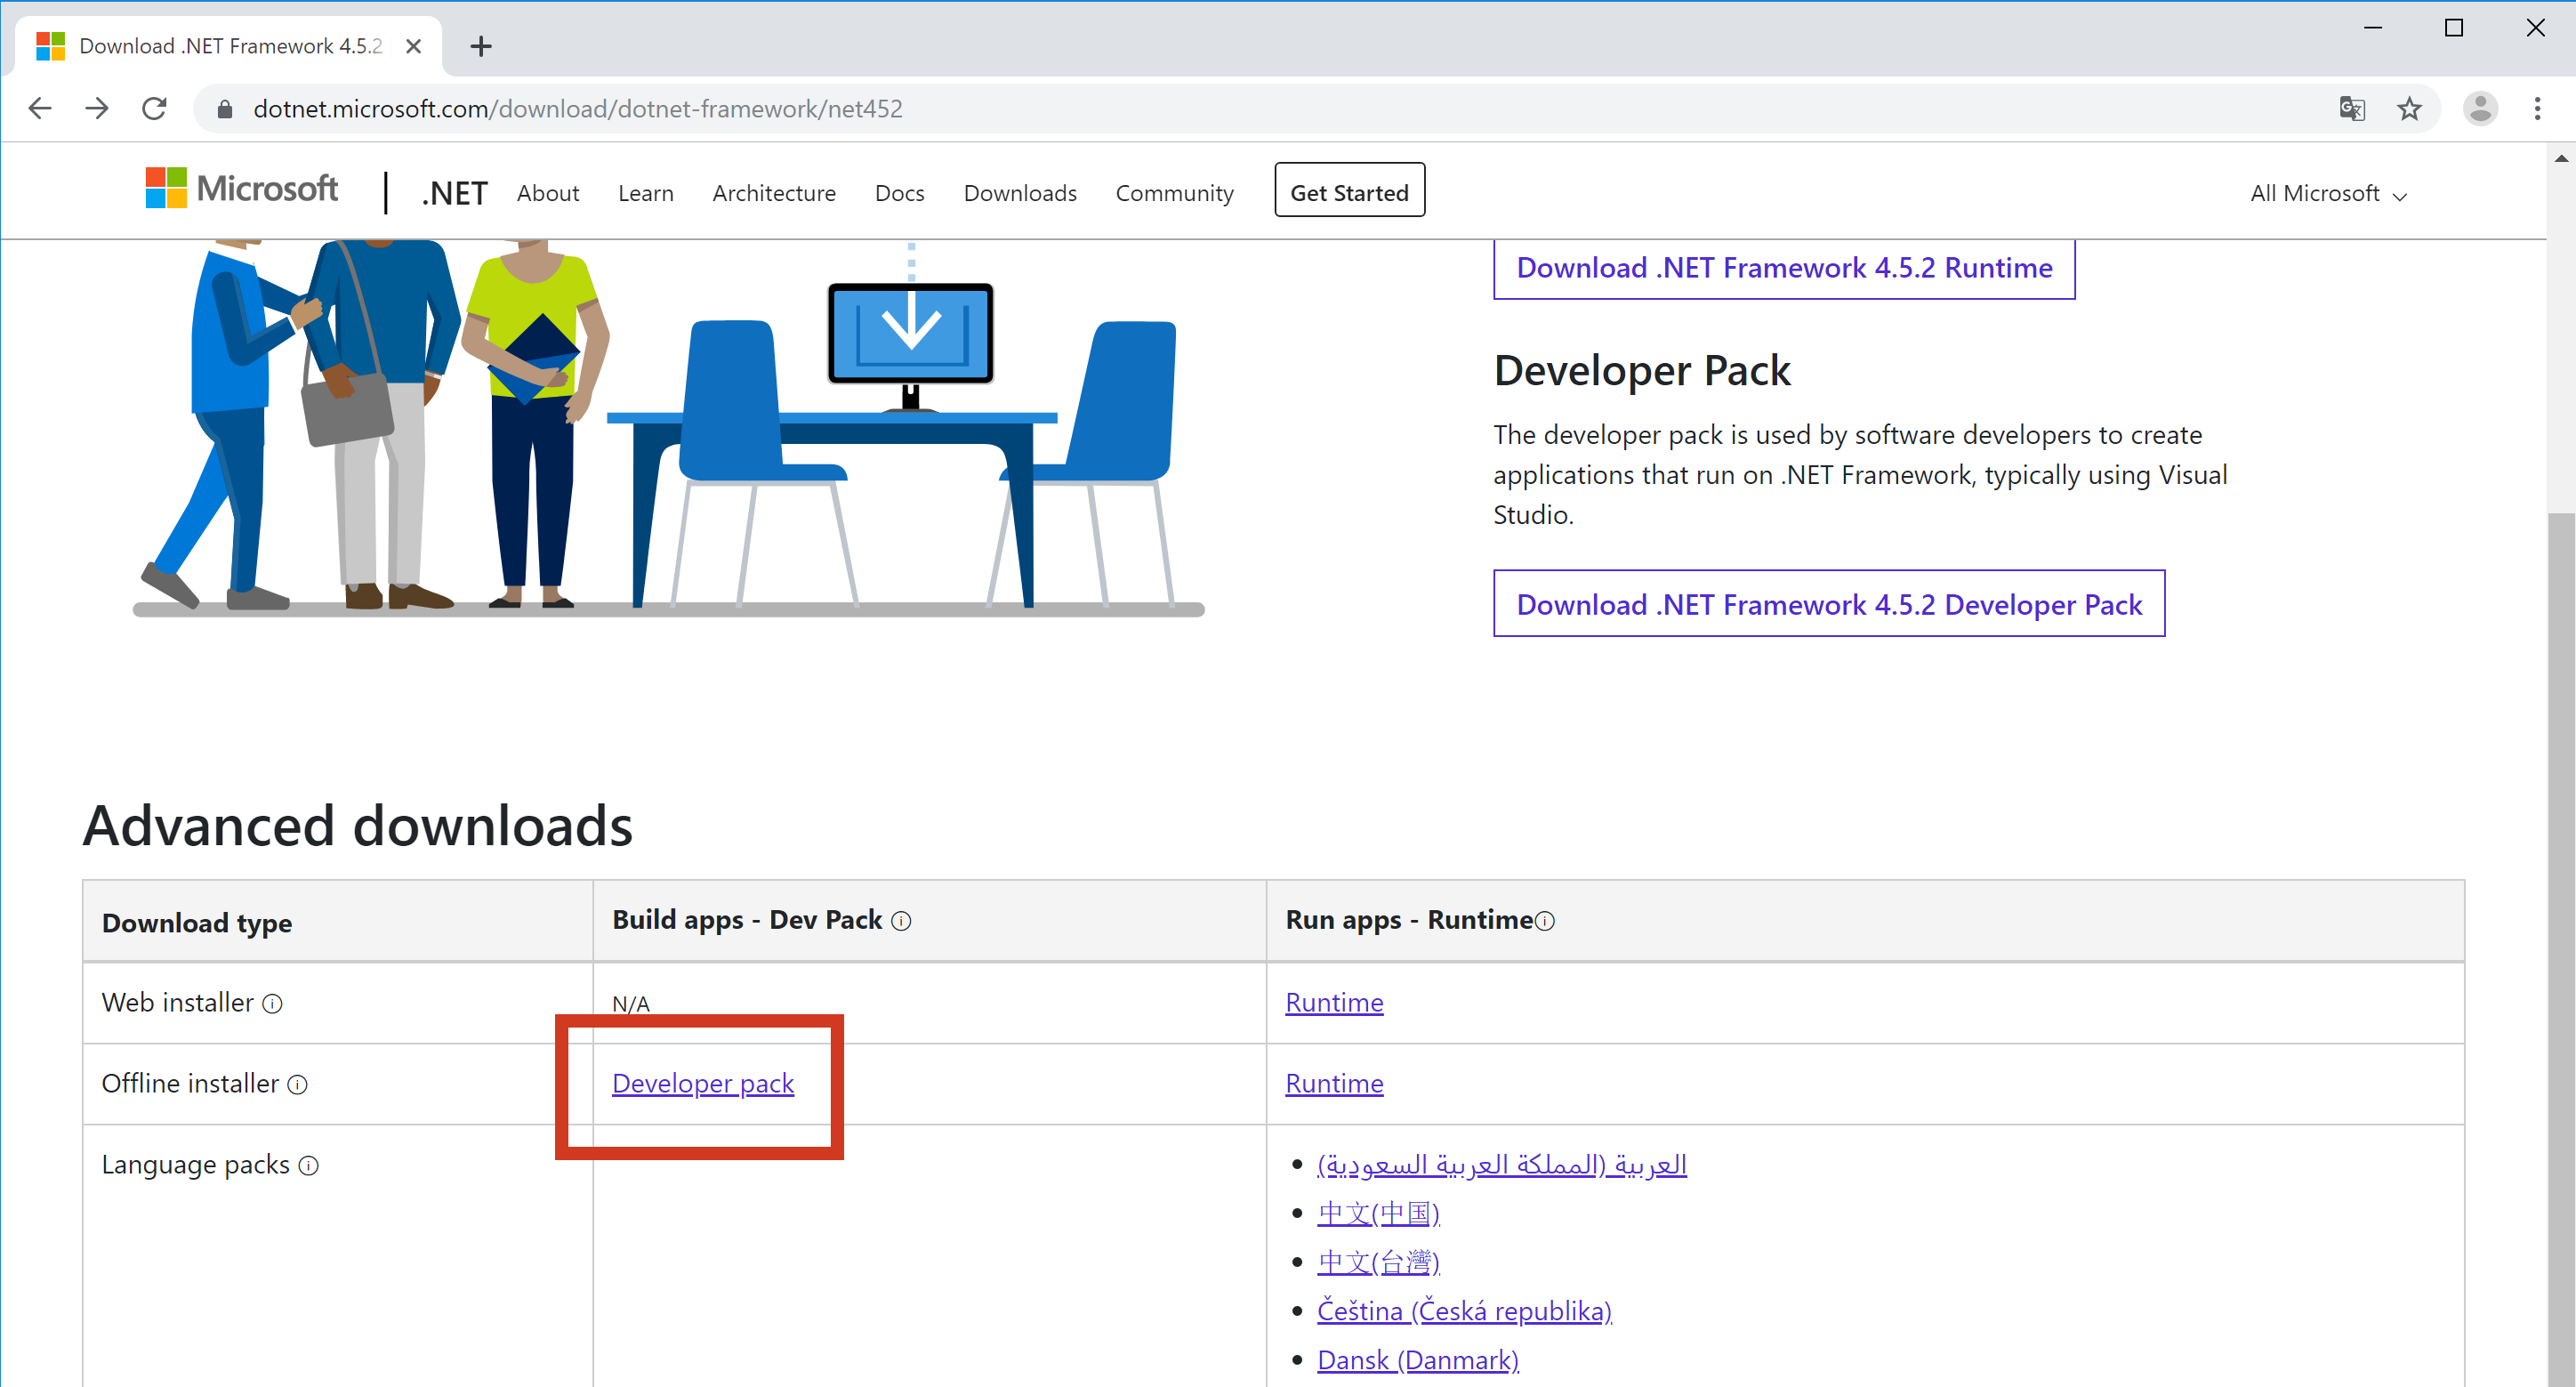Open the offline installer Developer pack link
2576x1387 pixels.
(702, 1083)
